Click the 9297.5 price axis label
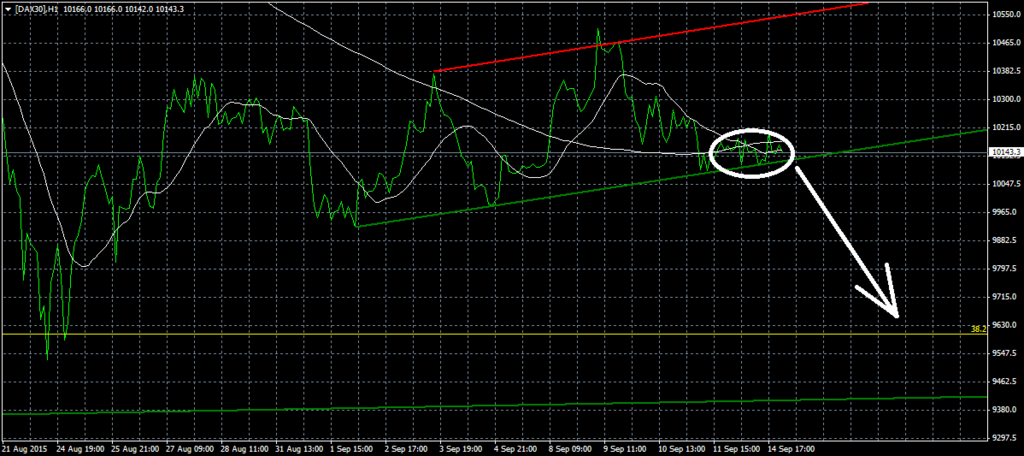Viewport: 1024px width, 456px height. pyautogui.click(x=1004, y=438)
